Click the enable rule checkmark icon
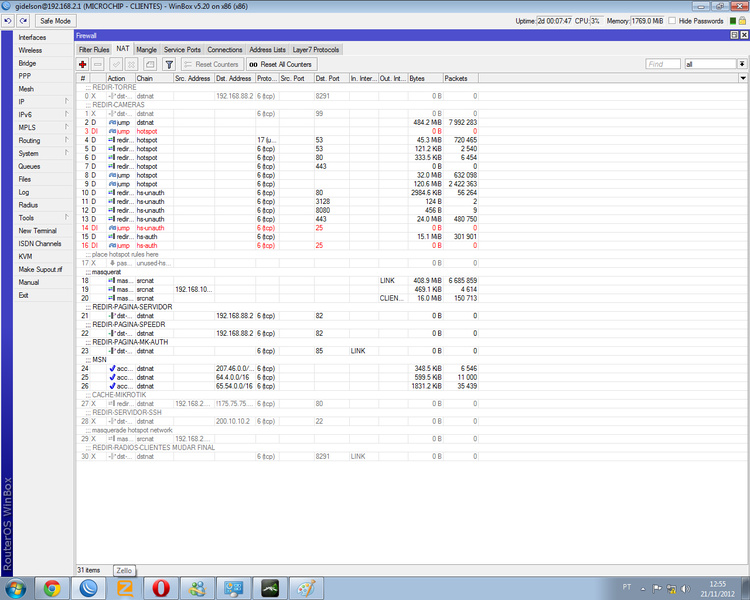The width and height of the screenshot is (750, 600). tap(116, 64)
